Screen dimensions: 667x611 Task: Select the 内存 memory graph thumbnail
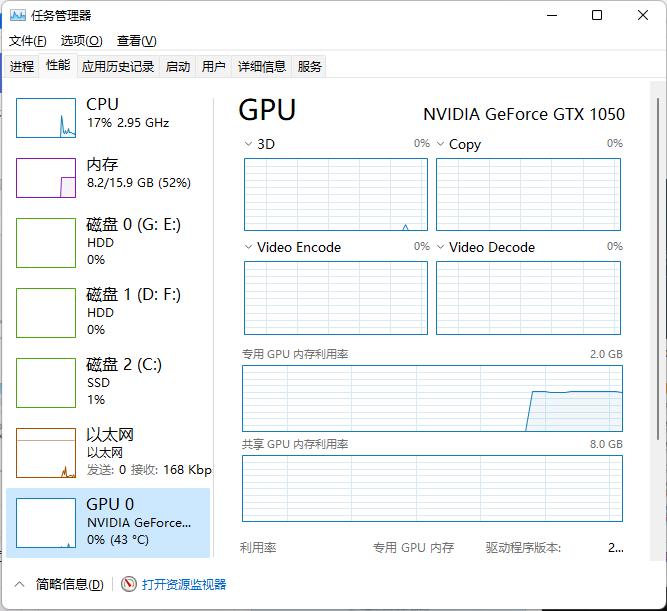coord(46,178)
